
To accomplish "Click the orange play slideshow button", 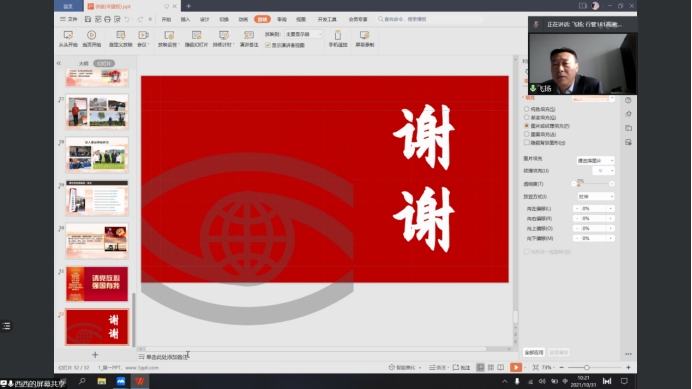I will click(x=515, y=367).
